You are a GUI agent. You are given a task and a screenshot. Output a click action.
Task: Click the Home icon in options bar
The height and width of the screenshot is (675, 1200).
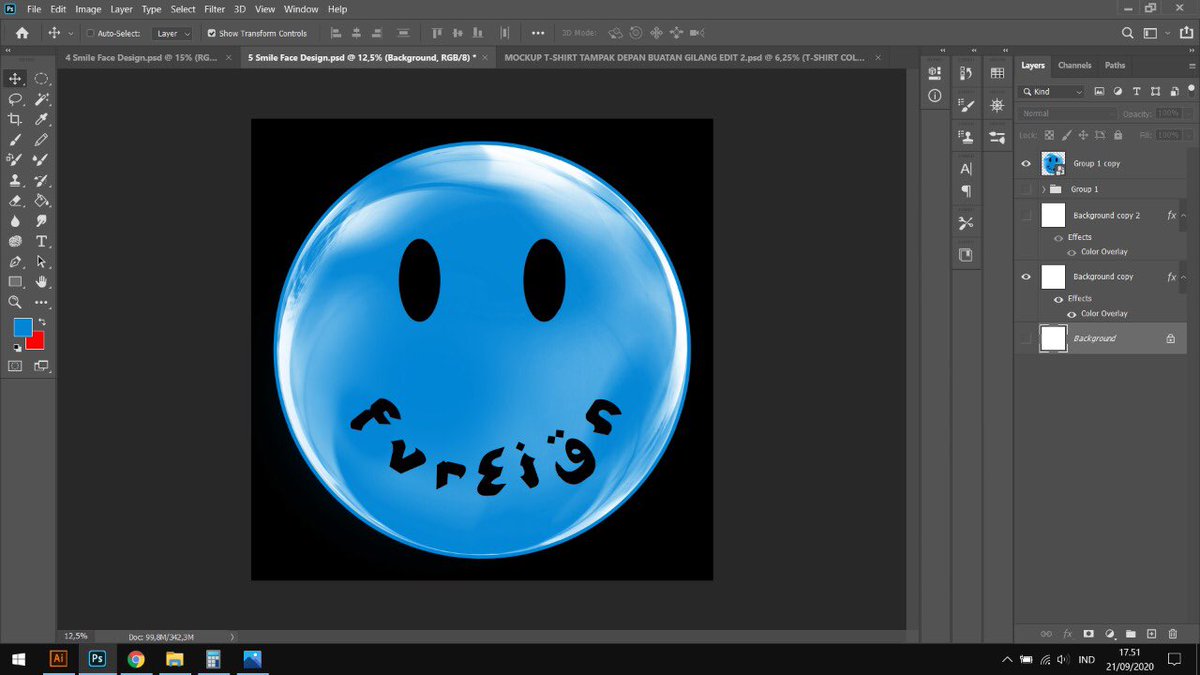coord(22,33)
